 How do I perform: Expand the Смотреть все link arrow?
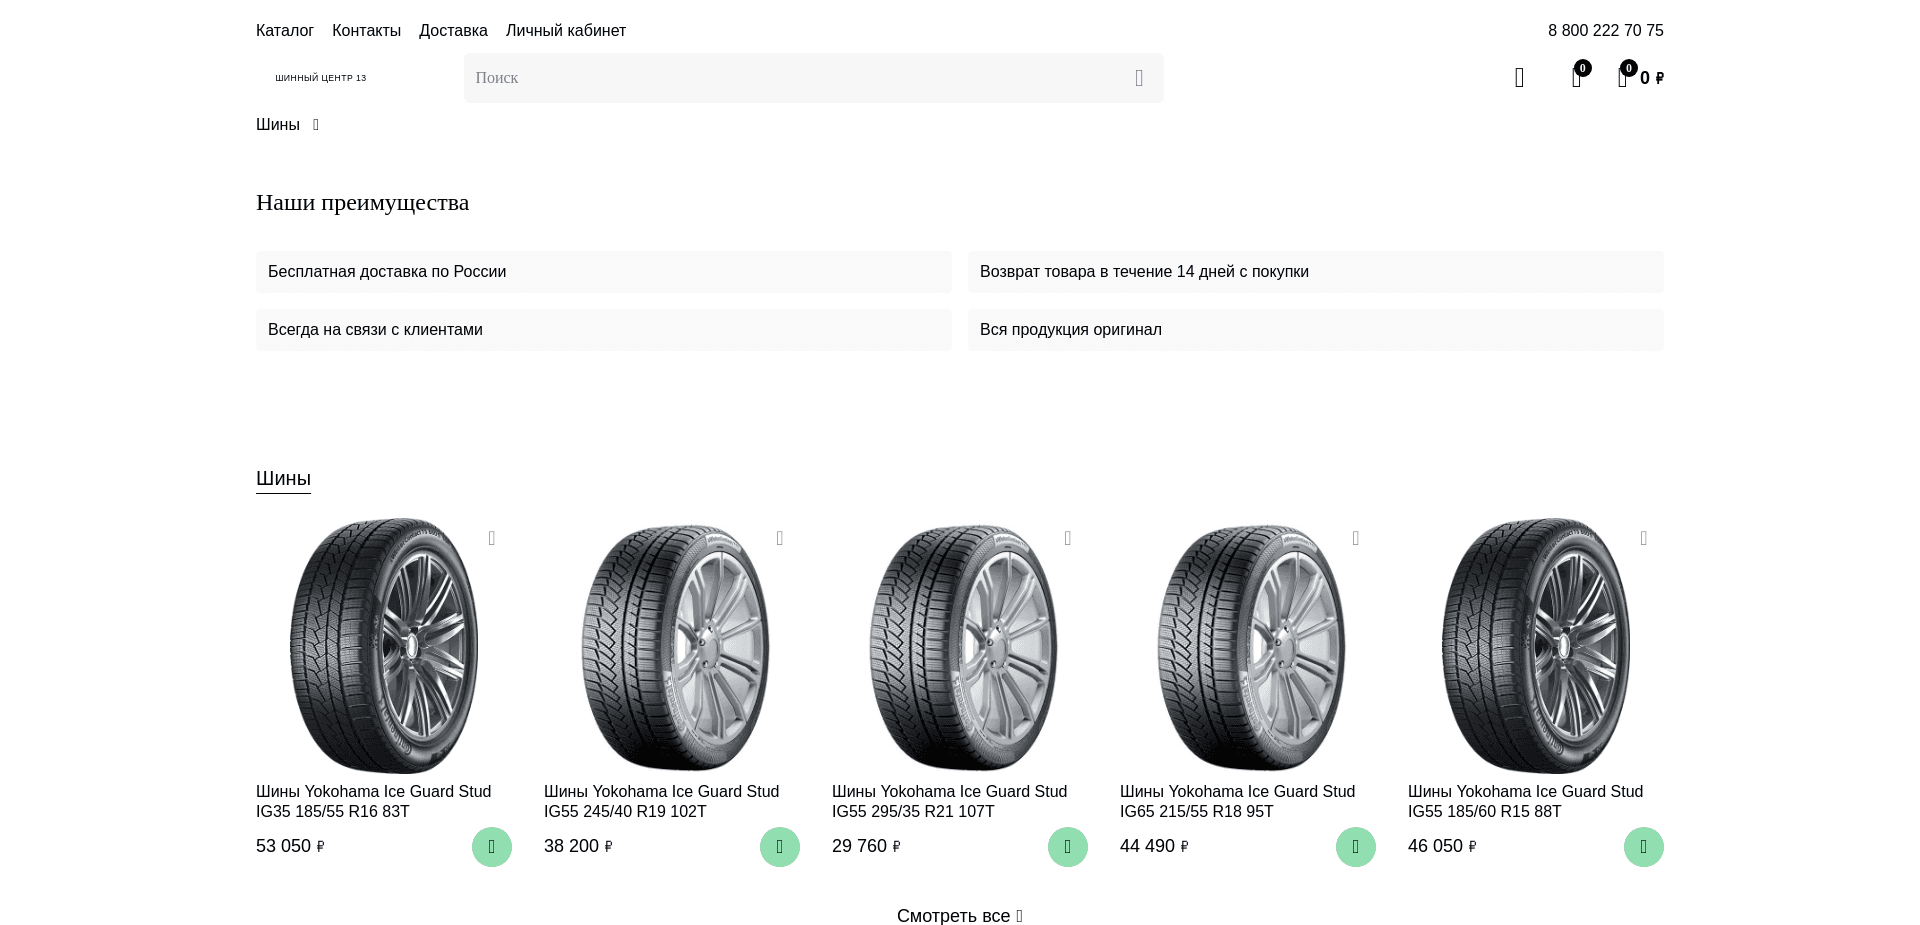[x=1019, y=917]
